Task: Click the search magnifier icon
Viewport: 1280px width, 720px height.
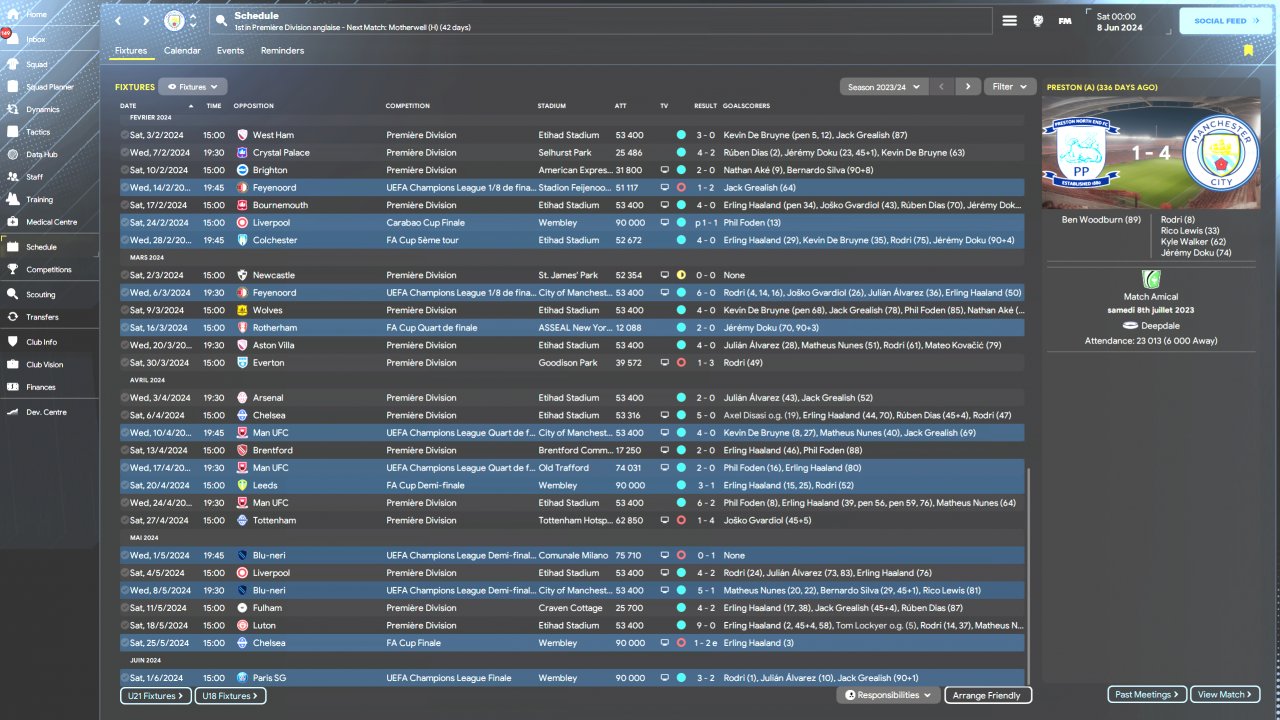Action: 221,21
